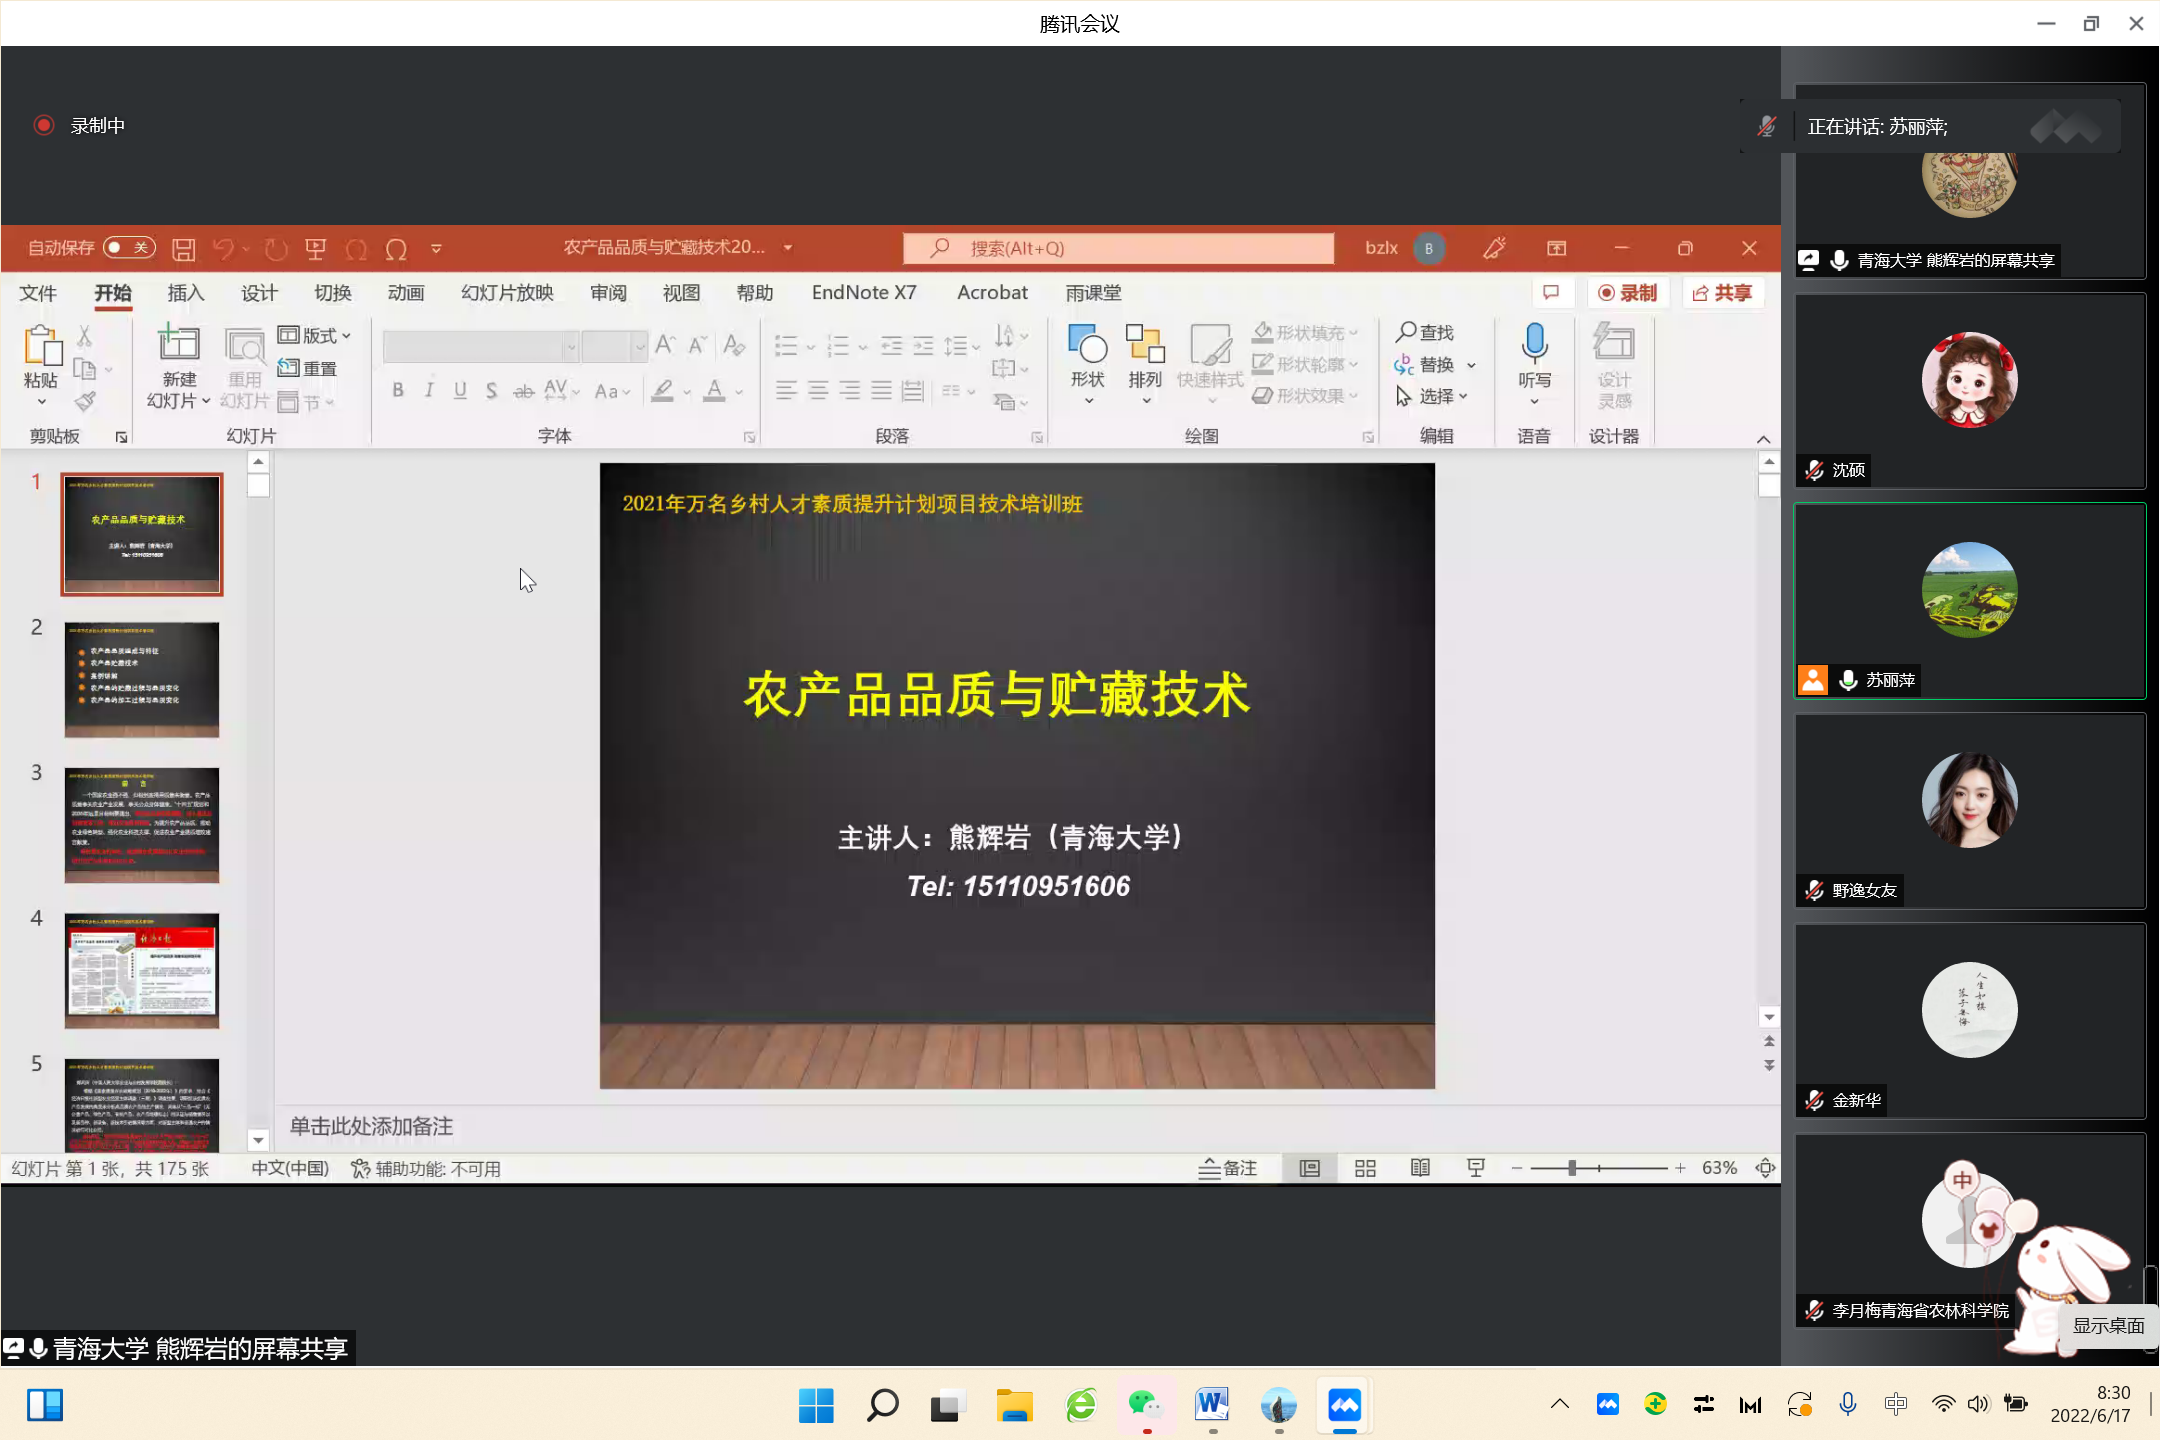Viewport: 2160px width, 1440px height.
Task: Click the Design Ideas icon
Action: click(1614, 343)
